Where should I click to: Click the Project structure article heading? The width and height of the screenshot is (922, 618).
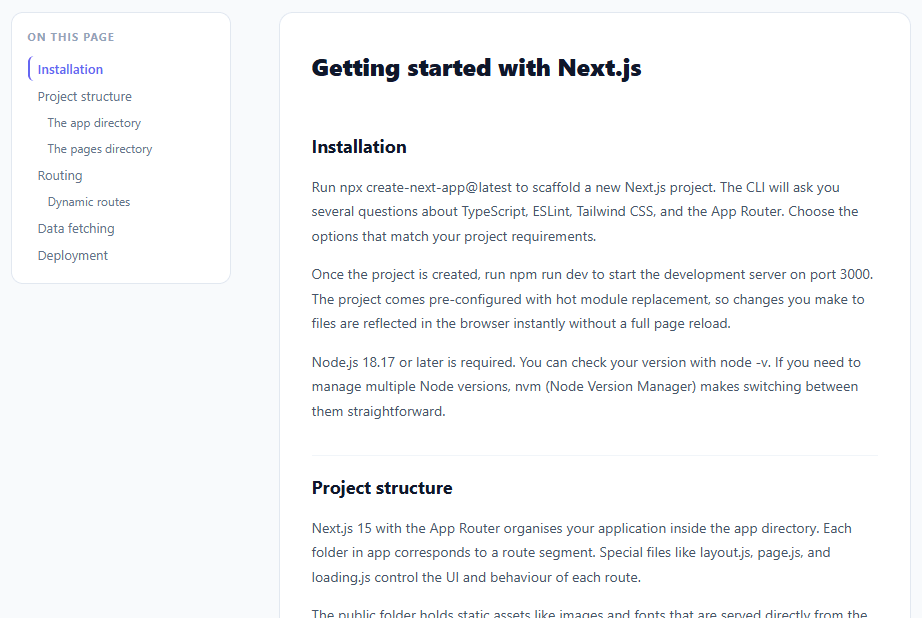click(382, 487)
